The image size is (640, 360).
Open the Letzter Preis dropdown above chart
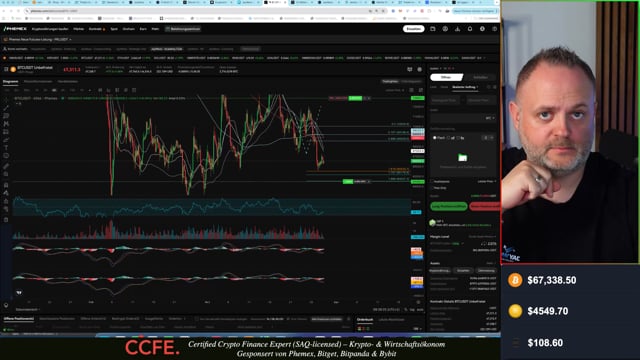pyautogui.click(x=394, y=90)
